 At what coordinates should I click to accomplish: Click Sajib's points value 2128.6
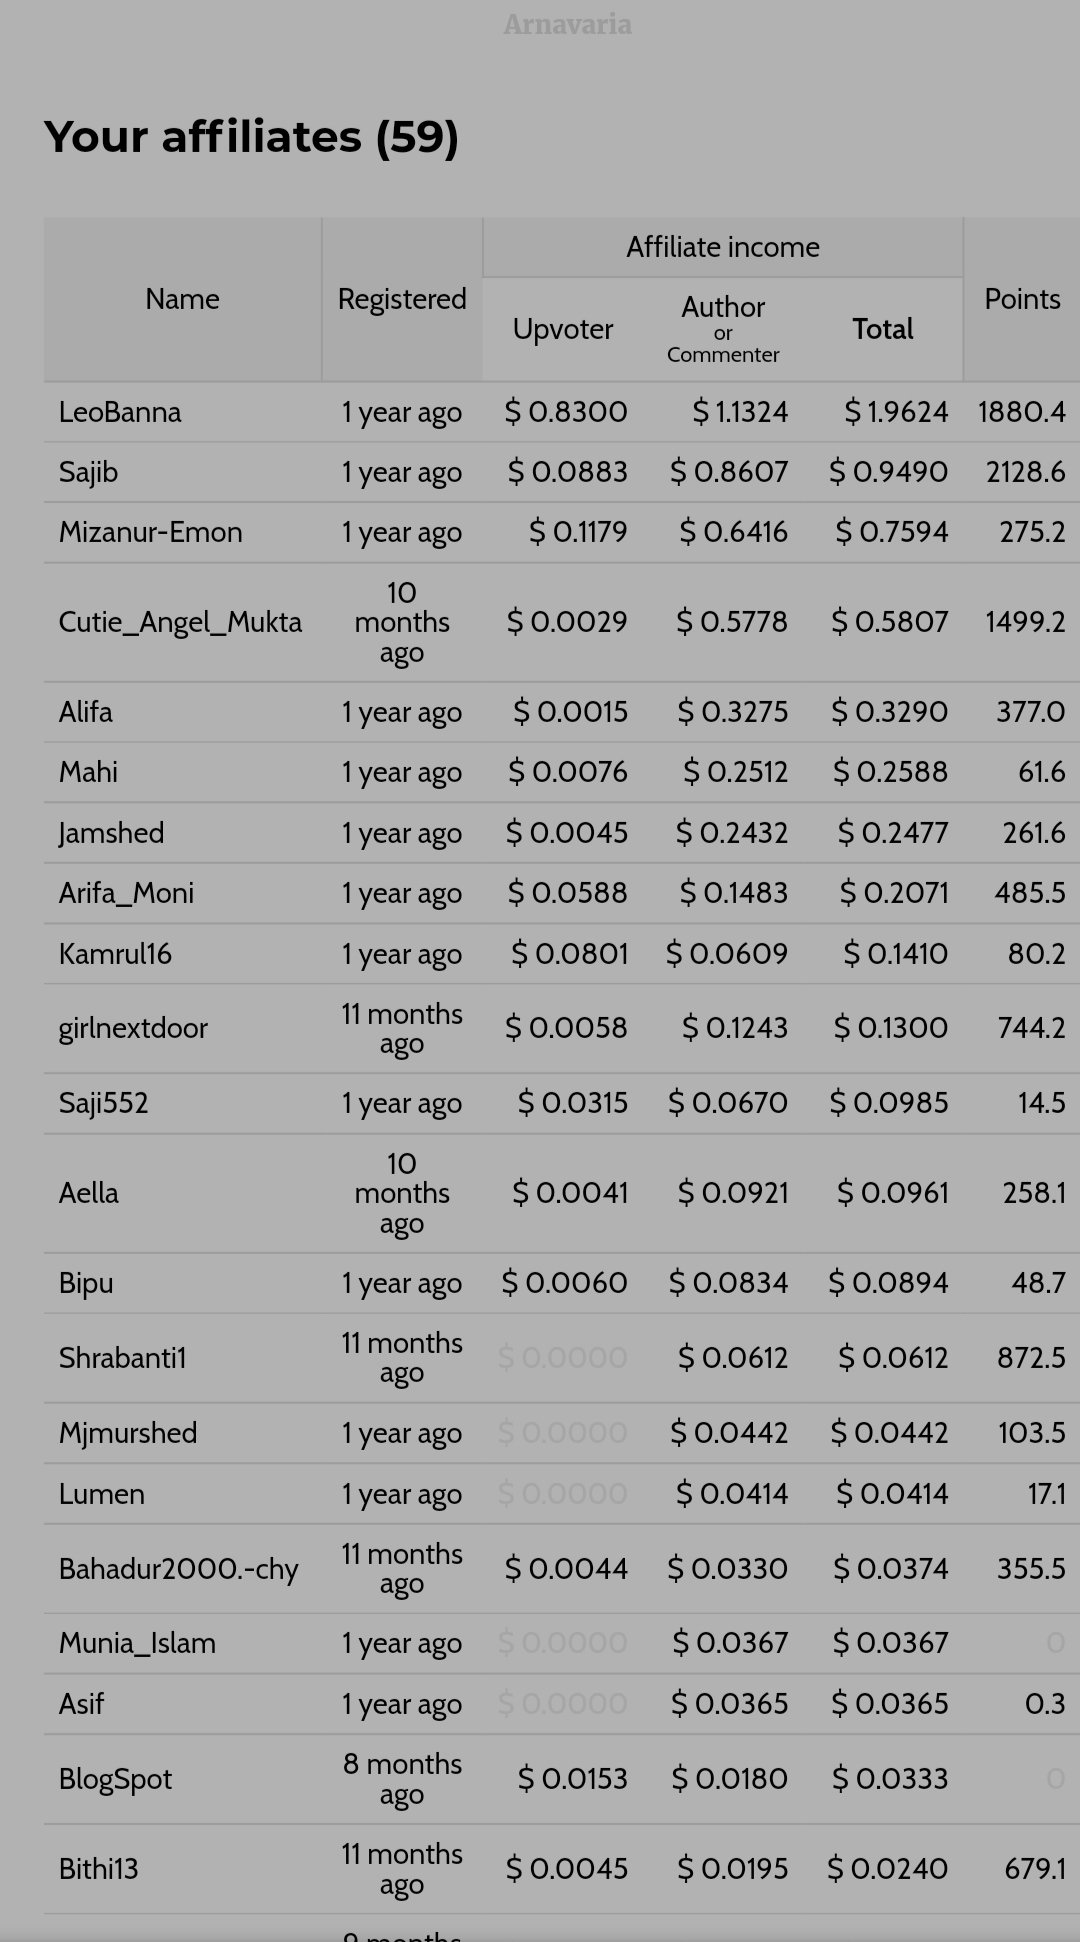pos(1025,472)
